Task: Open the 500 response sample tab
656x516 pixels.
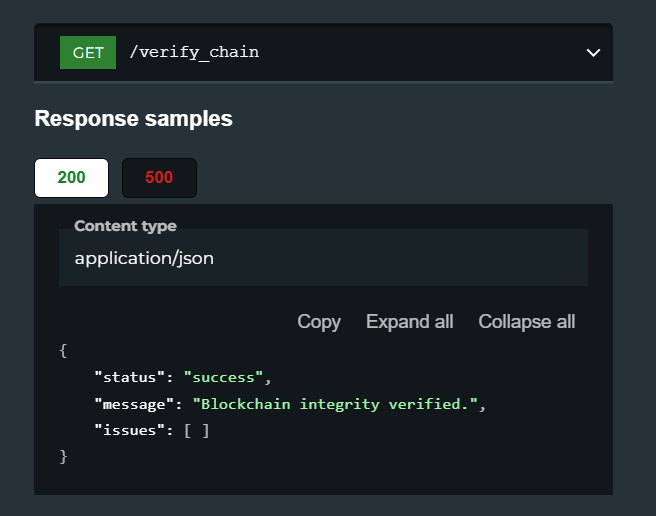Action: tap(159, 177)
